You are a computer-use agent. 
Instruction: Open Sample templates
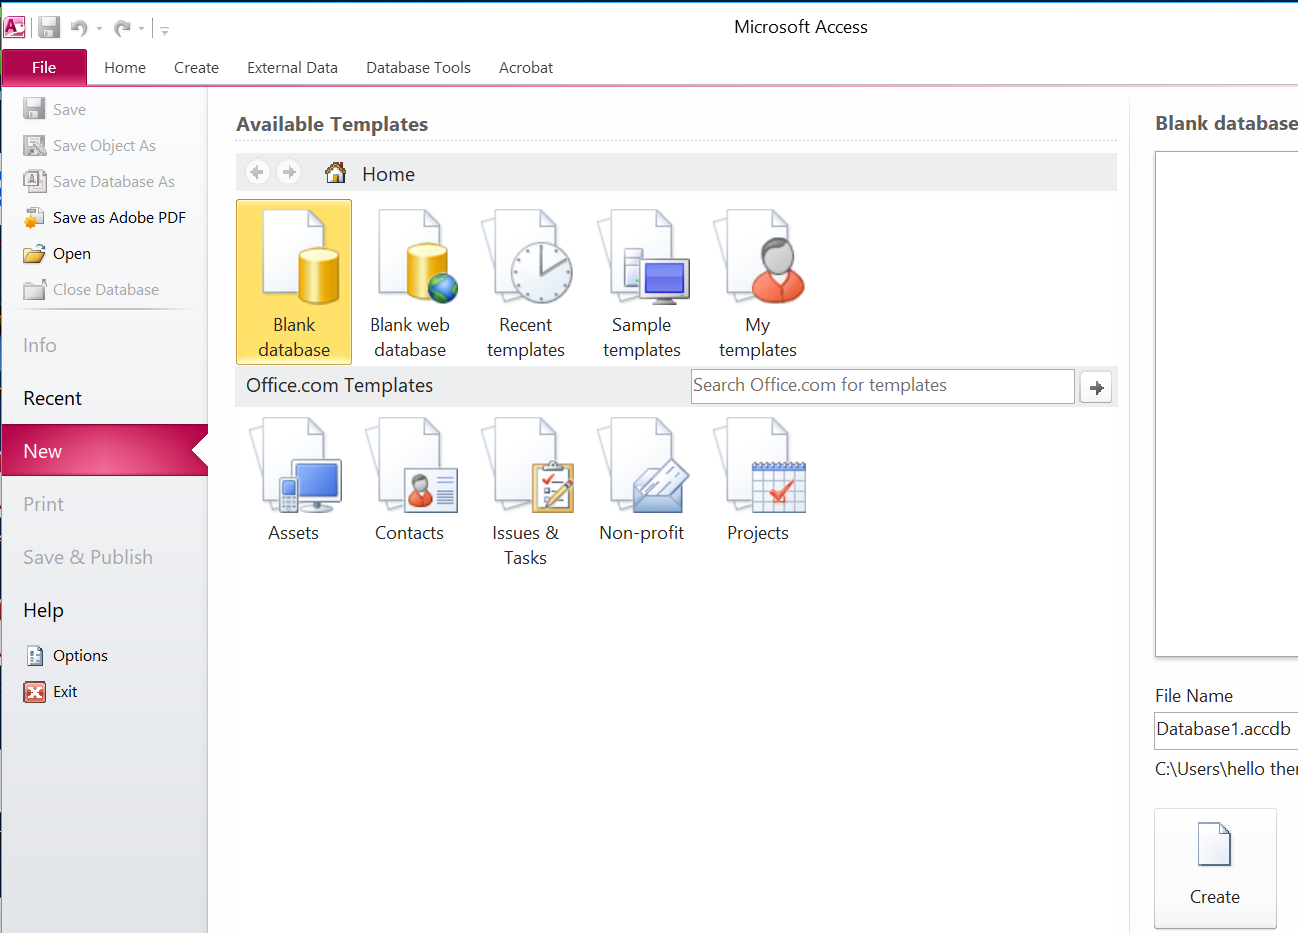point(642,282)
